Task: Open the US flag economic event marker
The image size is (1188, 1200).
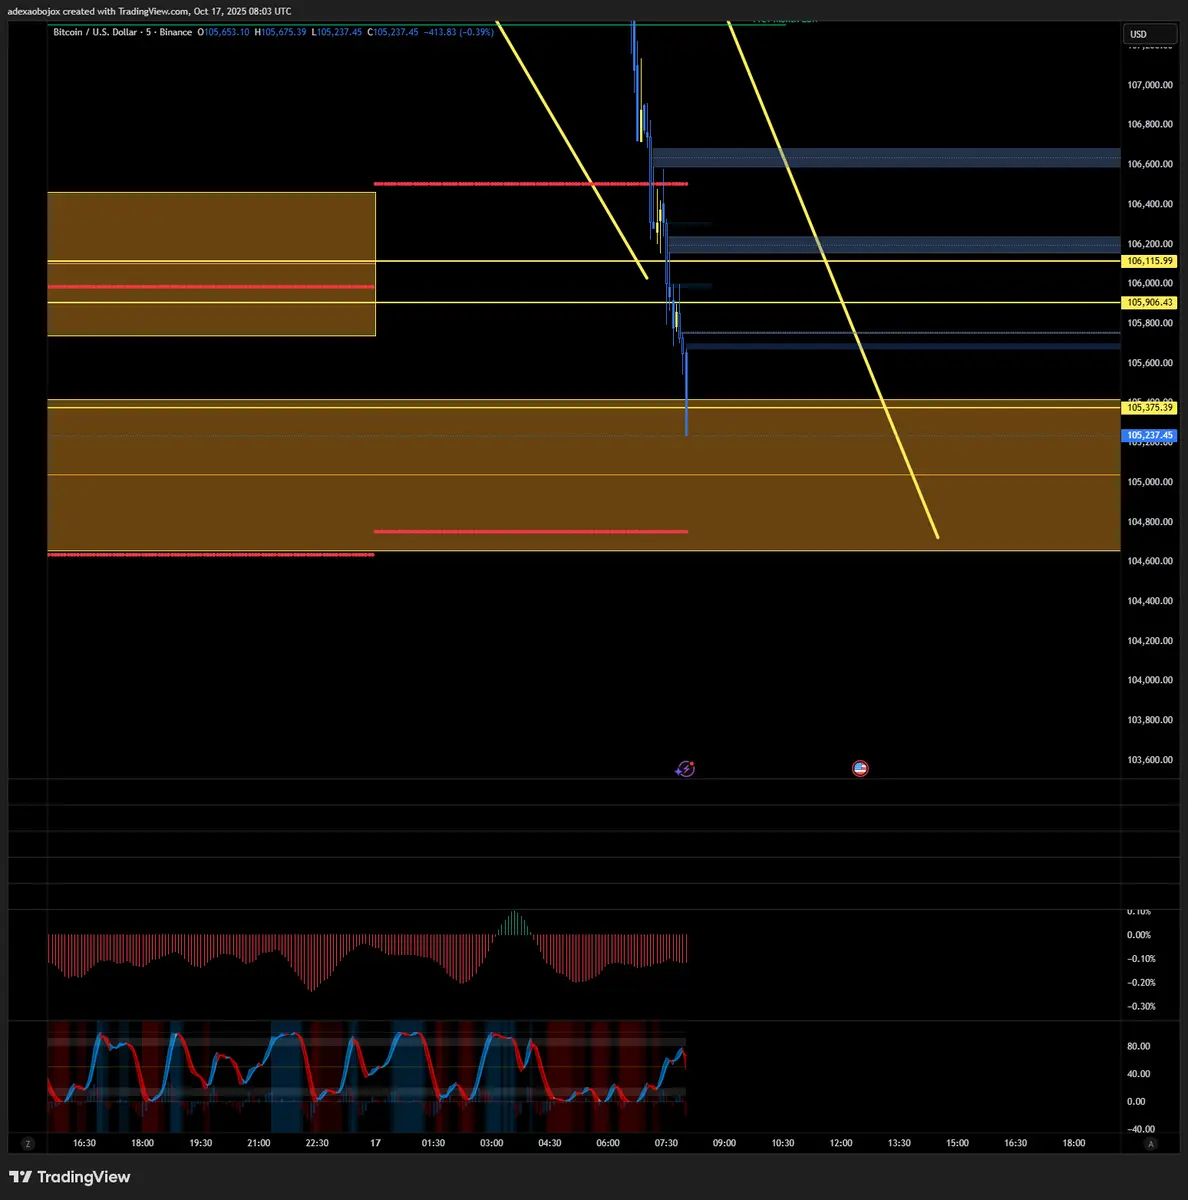Action: [x=860, y=768]
